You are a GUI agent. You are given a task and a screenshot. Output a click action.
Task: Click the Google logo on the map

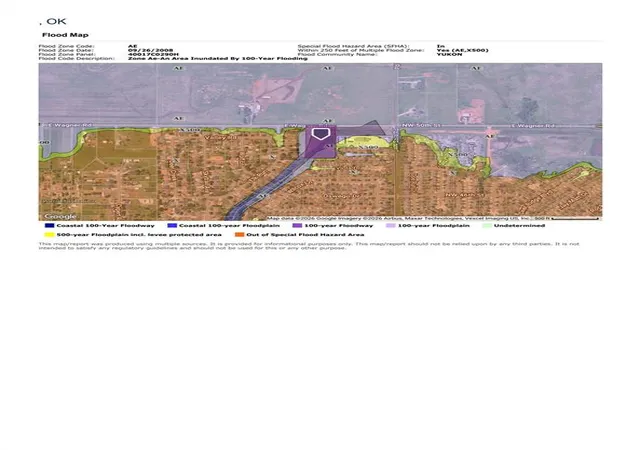click(x=60, y=216)
